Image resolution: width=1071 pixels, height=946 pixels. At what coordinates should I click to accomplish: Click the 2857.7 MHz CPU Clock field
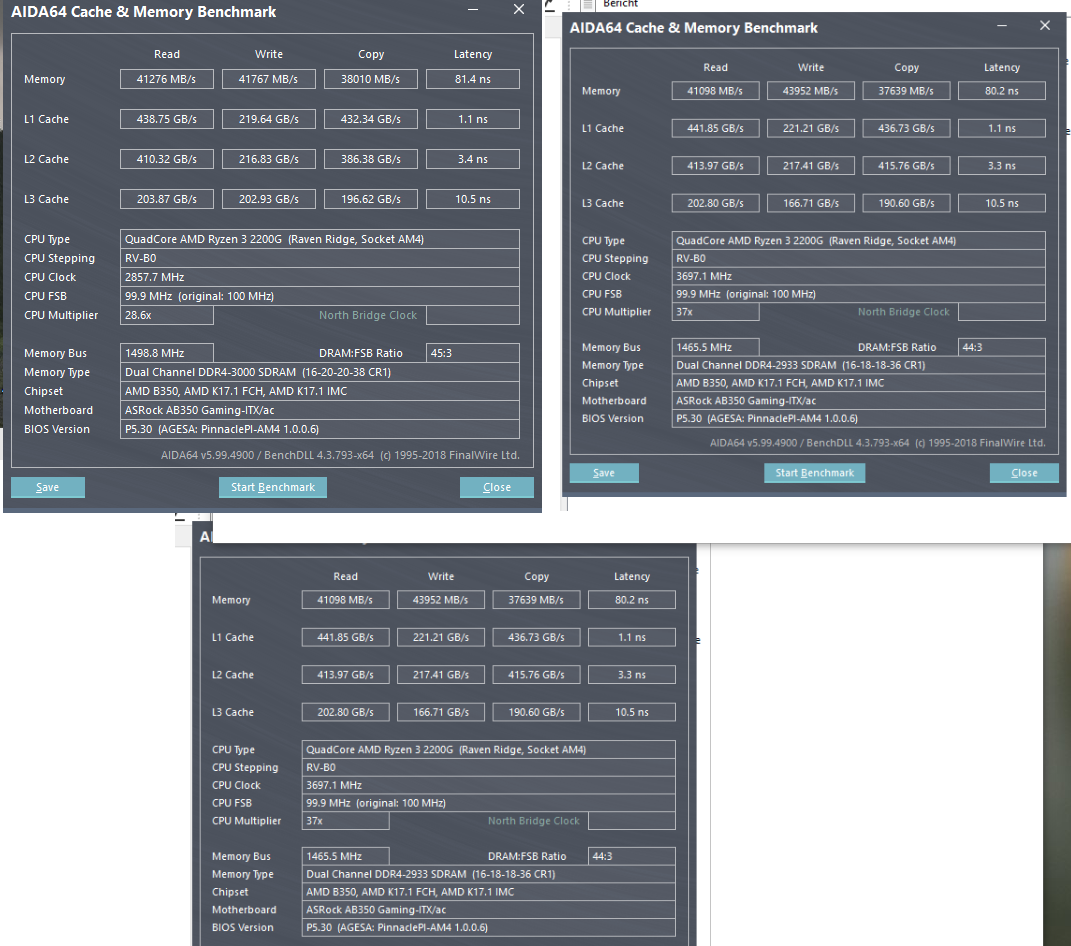click(x=320, y=277)
